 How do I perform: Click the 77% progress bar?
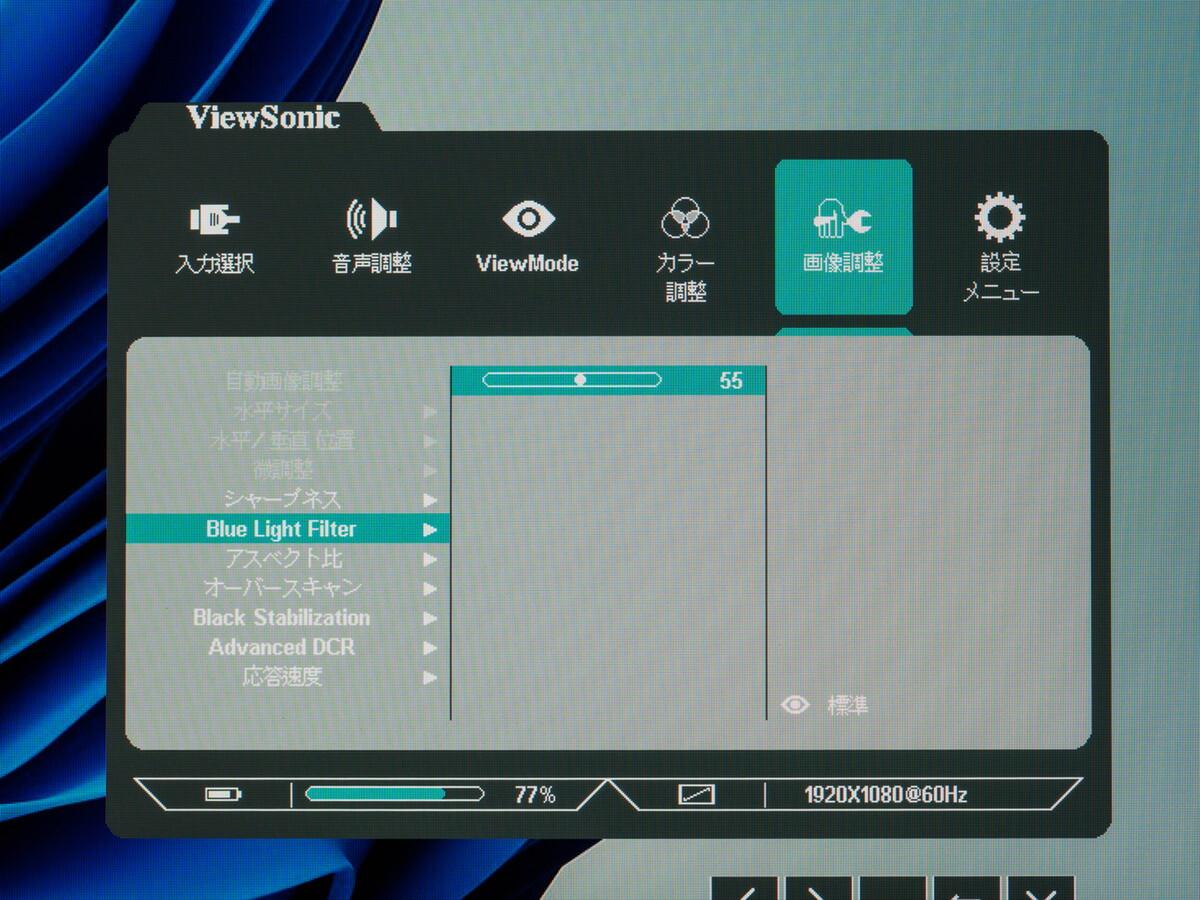[x=394, y=795]
